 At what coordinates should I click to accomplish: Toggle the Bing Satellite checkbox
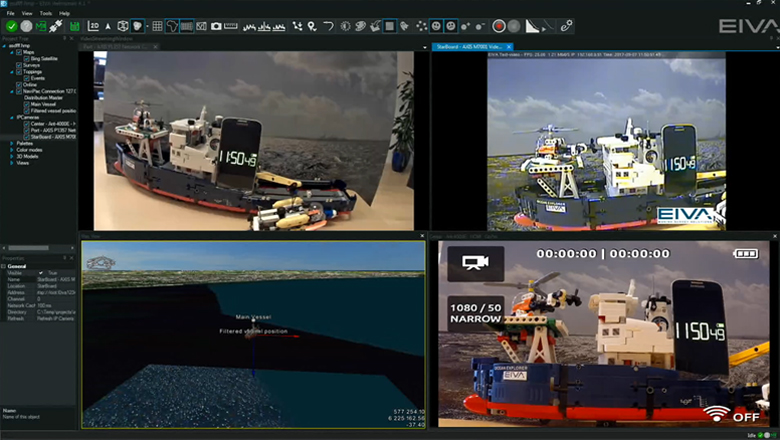[27, 59]
